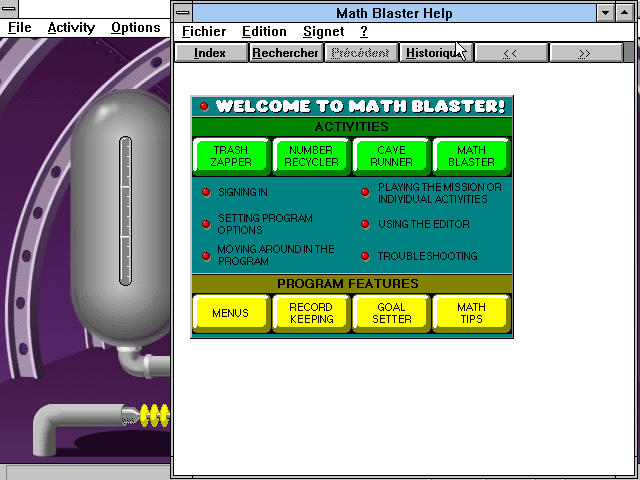Open Playing the Mission or Individual Activities link

pyautogui.click(x=440, y=193)
